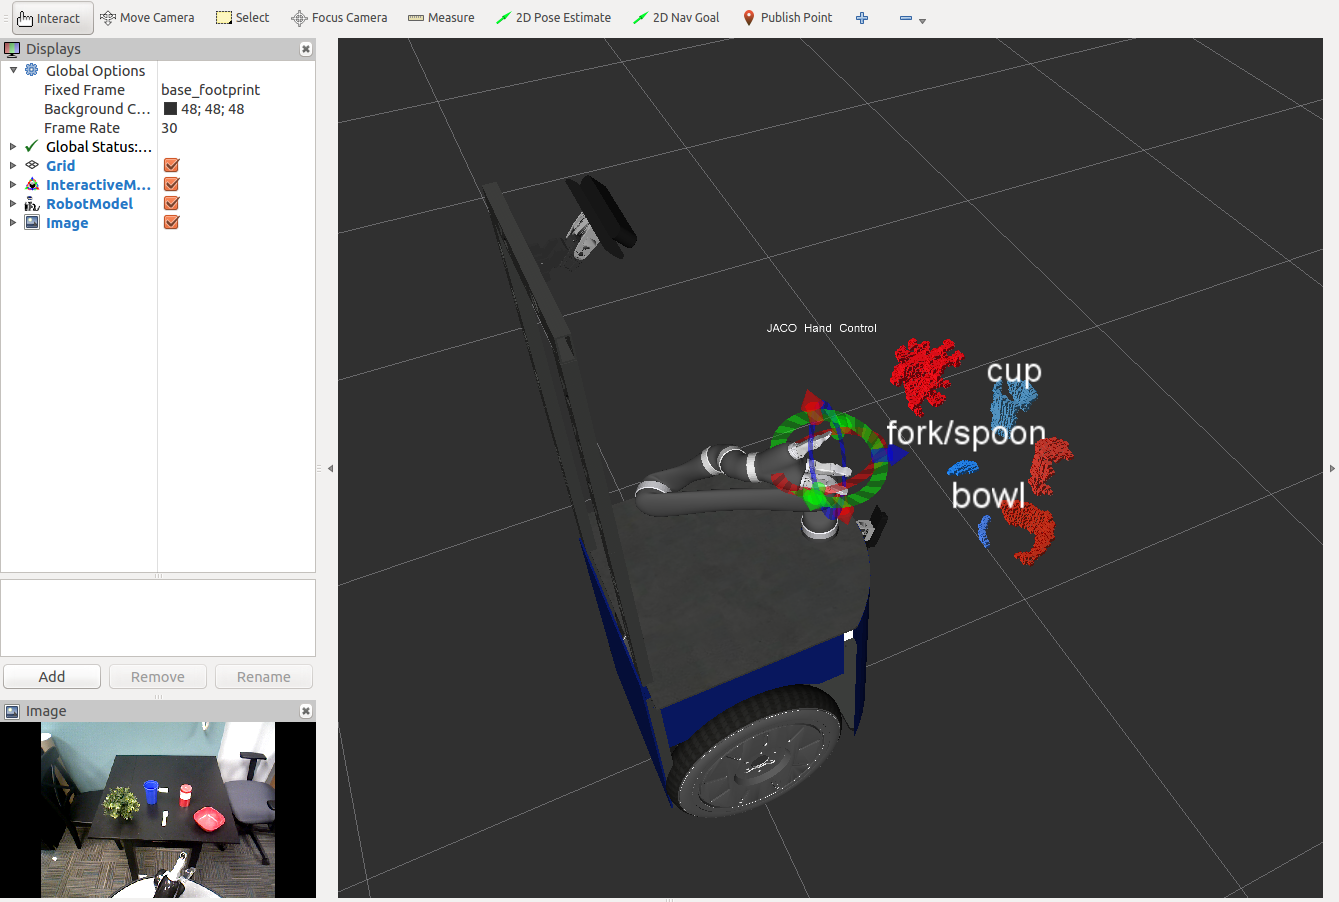This screenshot has height=902, width=1339.
Task: Click the Background Color swatch
Action: 170,109
